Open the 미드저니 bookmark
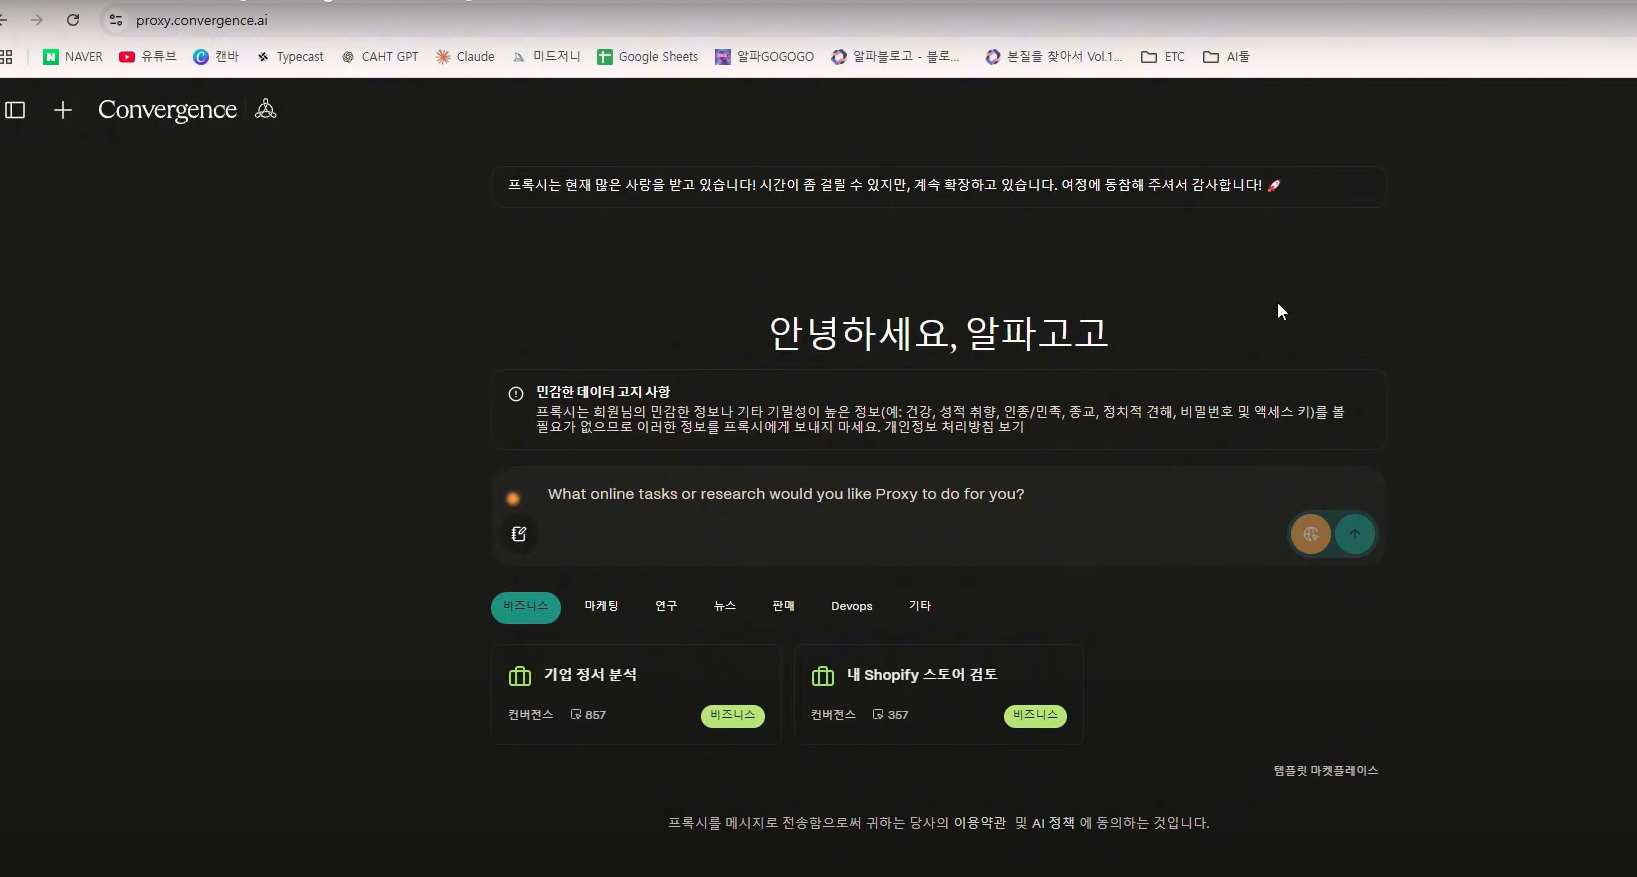The width and height of the screenshot is (1637, 877). tap(546, 57)
